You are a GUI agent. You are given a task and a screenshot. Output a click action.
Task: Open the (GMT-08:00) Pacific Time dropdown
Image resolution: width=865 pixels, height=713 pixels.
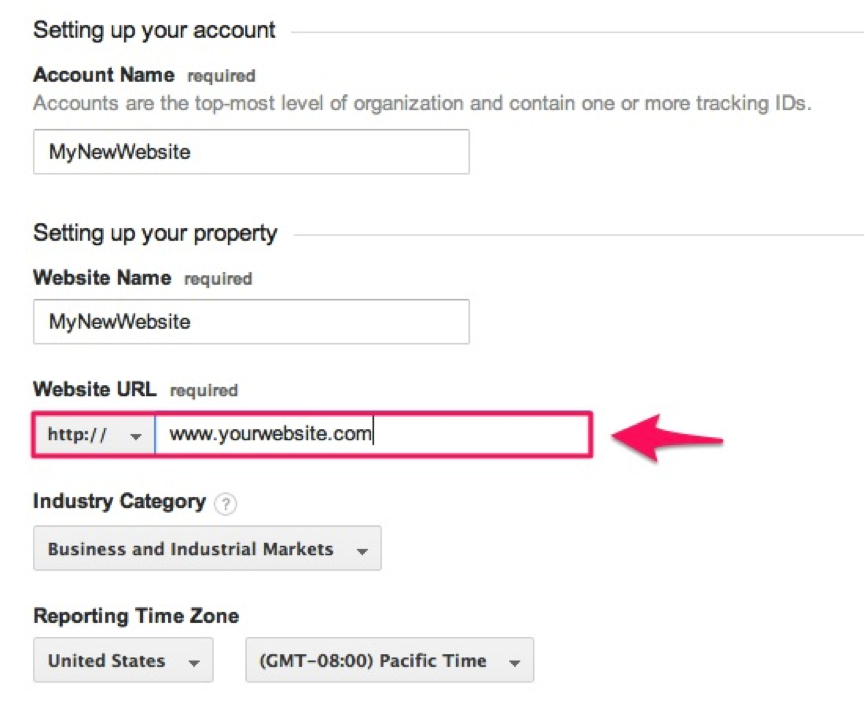click(389, 660)
